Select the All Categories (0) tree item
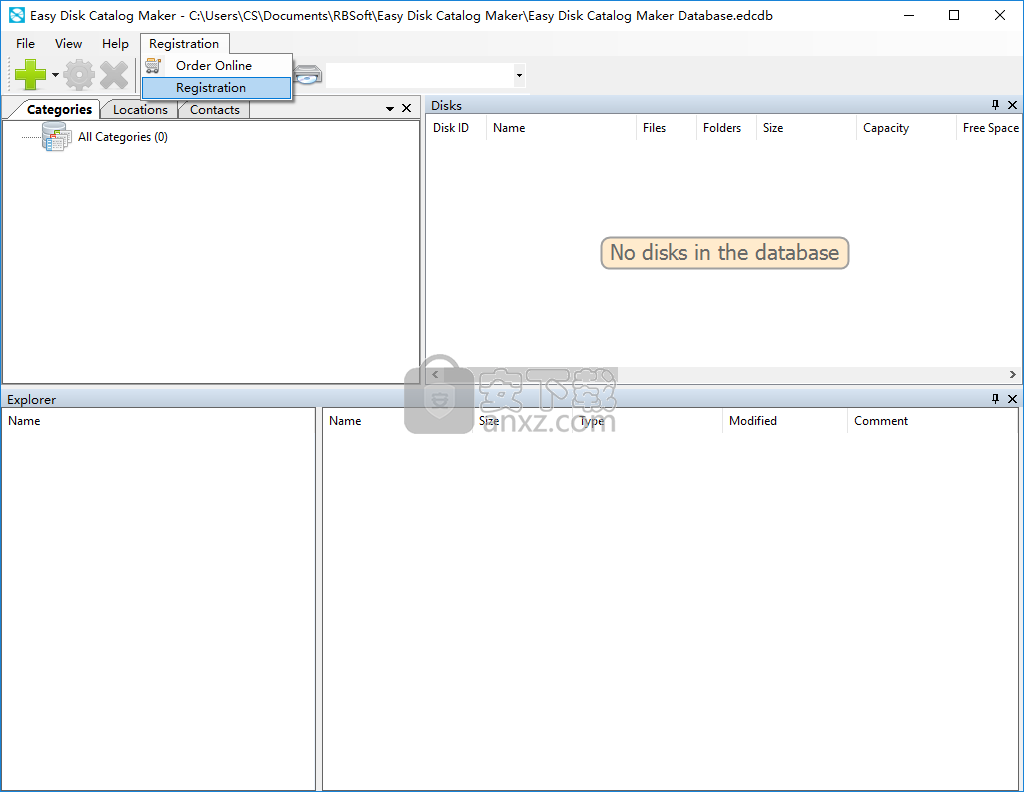 [x=123, y=136]
